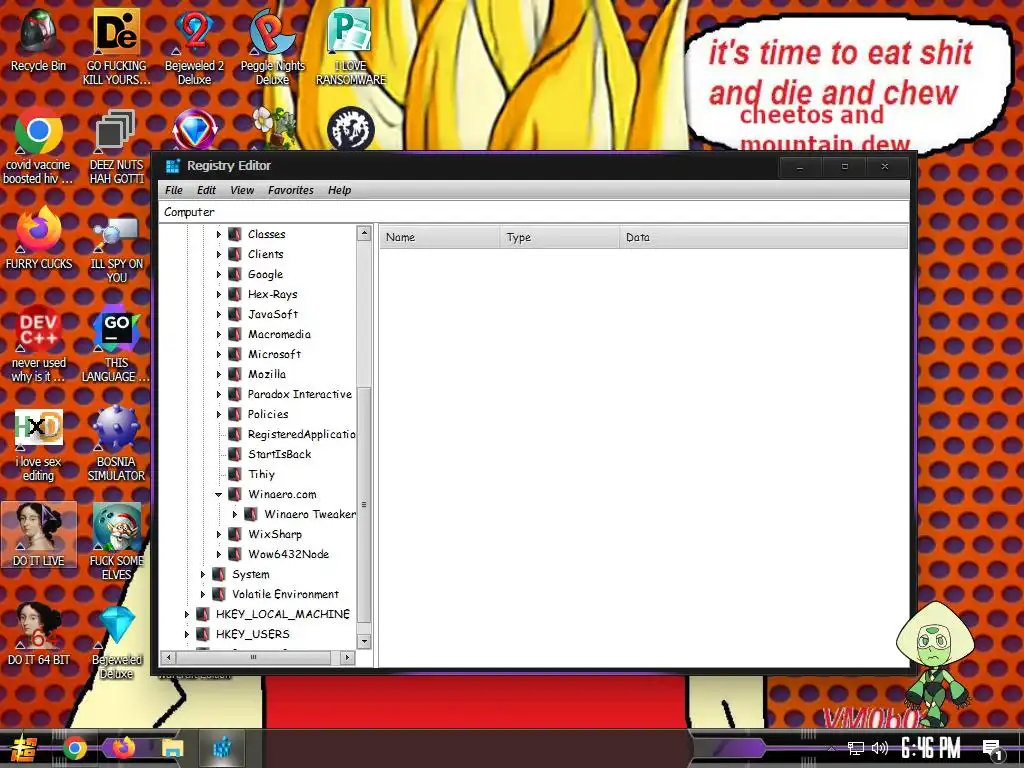Open the View menu in Registry Editor
1024x768 pixels.
pos(242,190)
